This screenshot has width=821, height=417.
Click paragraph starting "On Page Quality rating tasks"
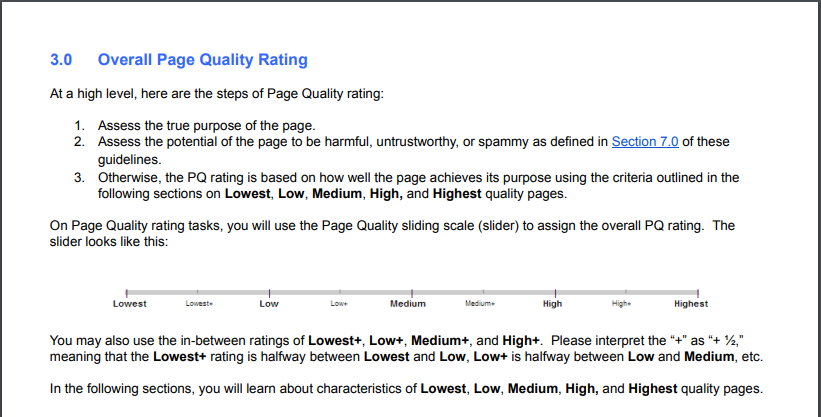click(x=390, y=226)
